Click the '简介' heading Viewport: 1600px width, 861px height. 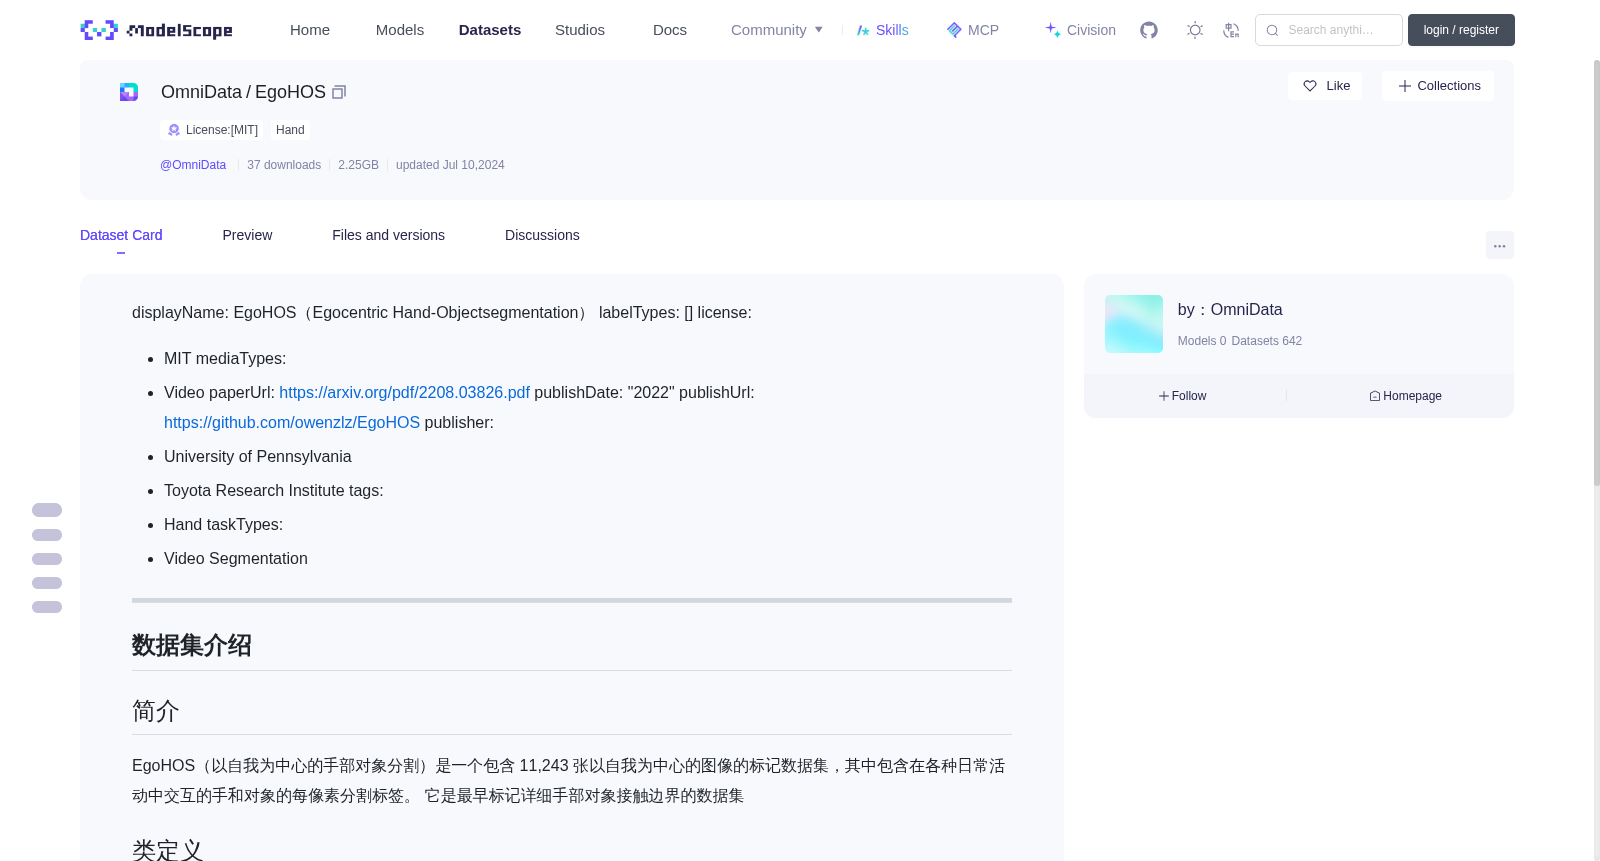[x=156, y=711]
